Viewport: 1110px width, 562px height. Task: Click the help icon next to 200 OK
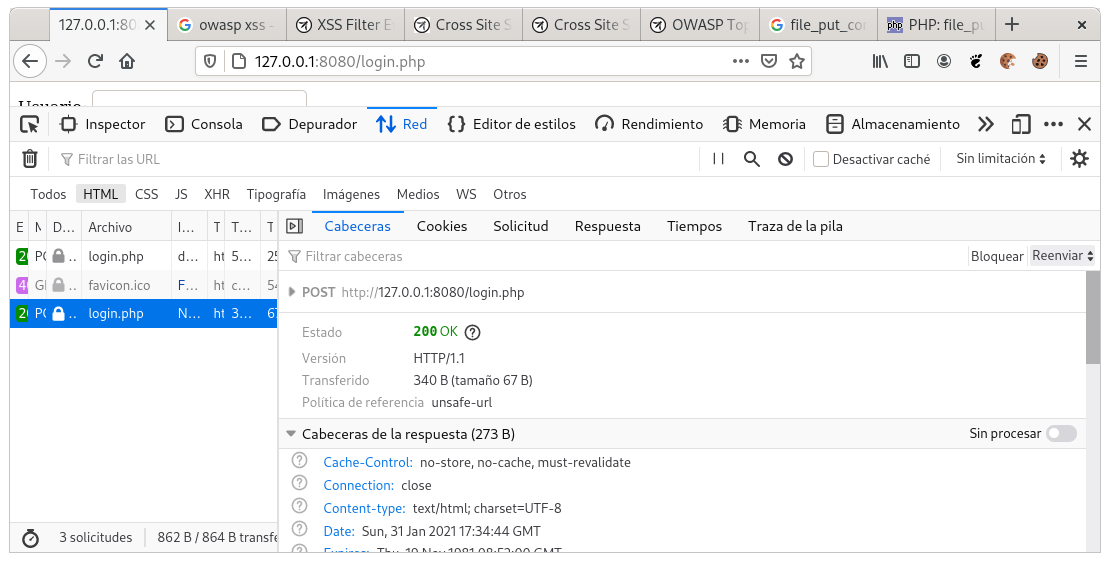473,332
